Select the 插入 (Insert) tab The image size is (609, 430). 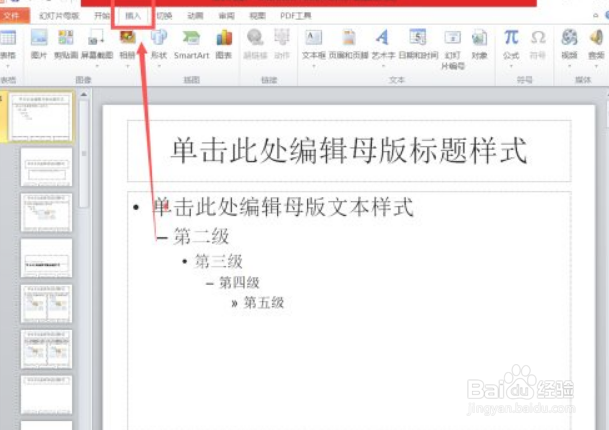(133, 16)
